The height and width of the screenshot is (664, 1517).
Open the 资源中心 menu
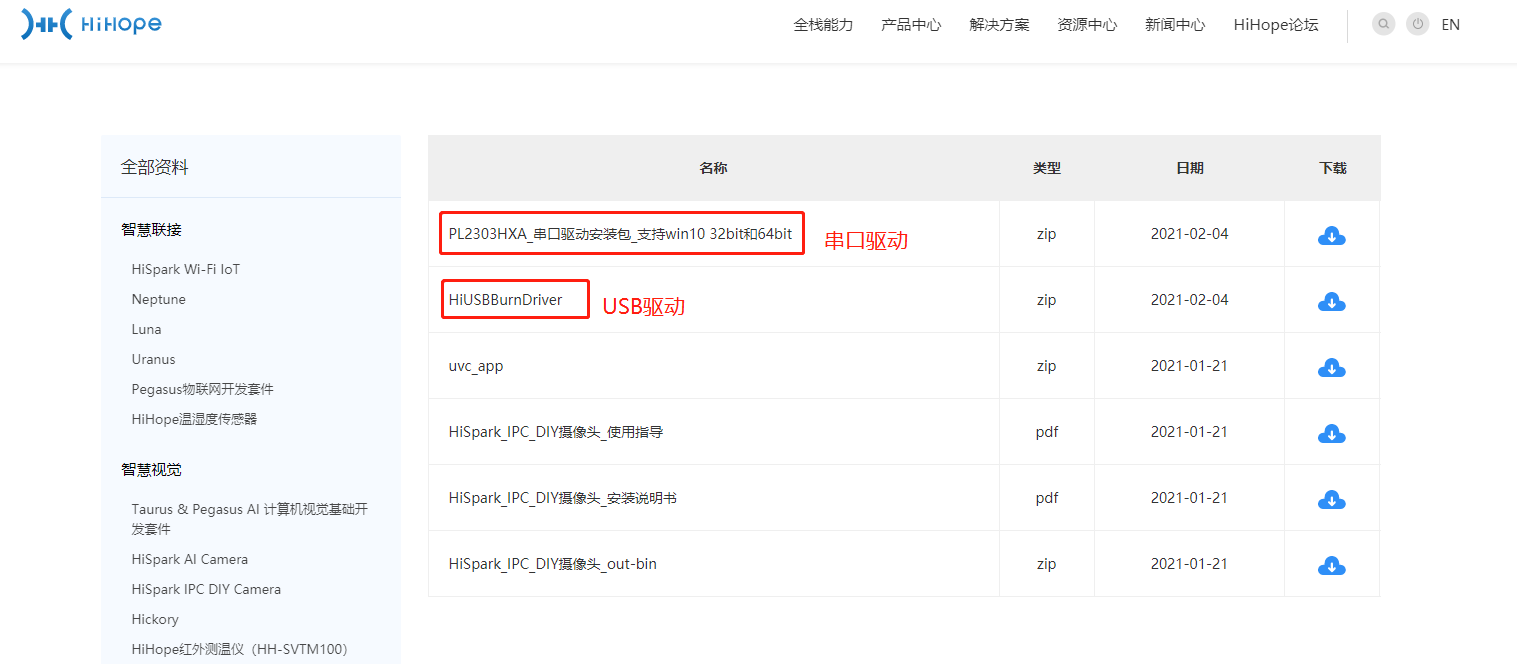[1087, 25]
